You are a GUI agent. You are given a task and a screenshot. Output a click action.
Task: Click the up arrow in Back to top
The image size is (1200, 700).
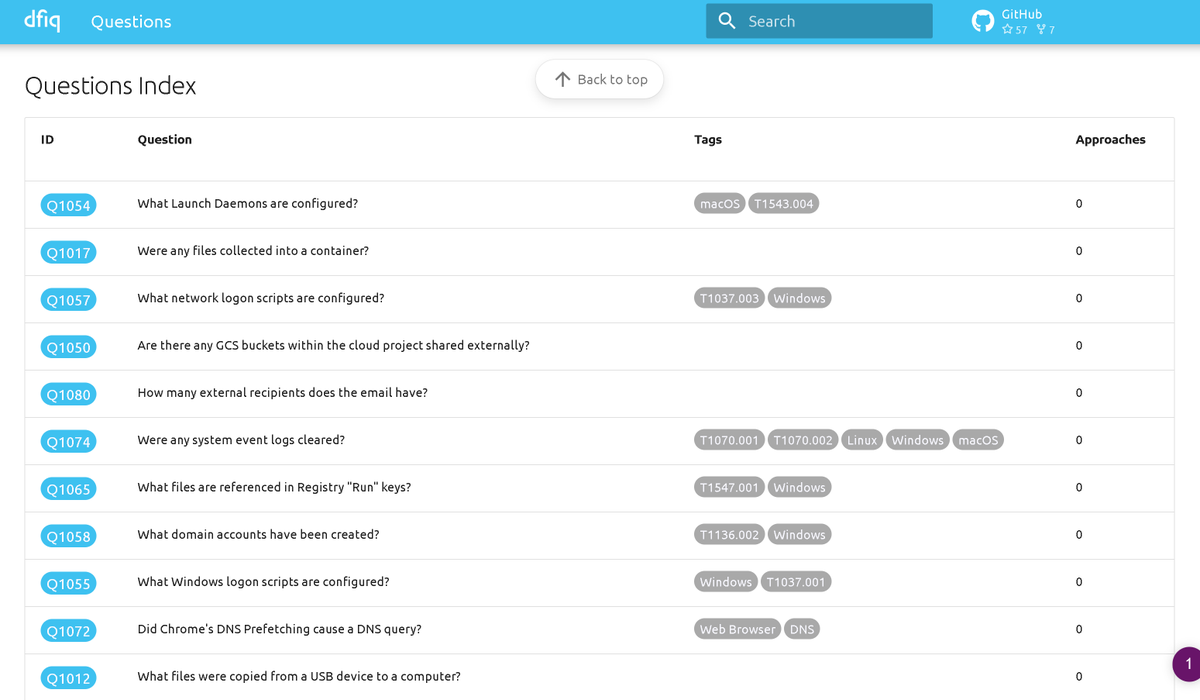click(x=563, y=78)
